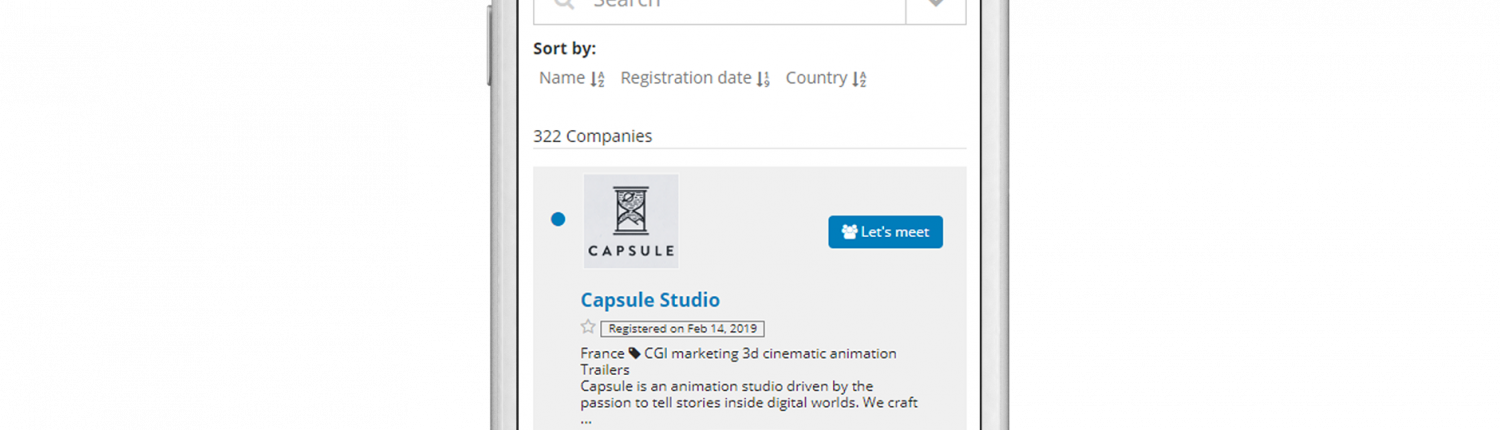Click the 'Sort by:' label

(x=564, y=49)
